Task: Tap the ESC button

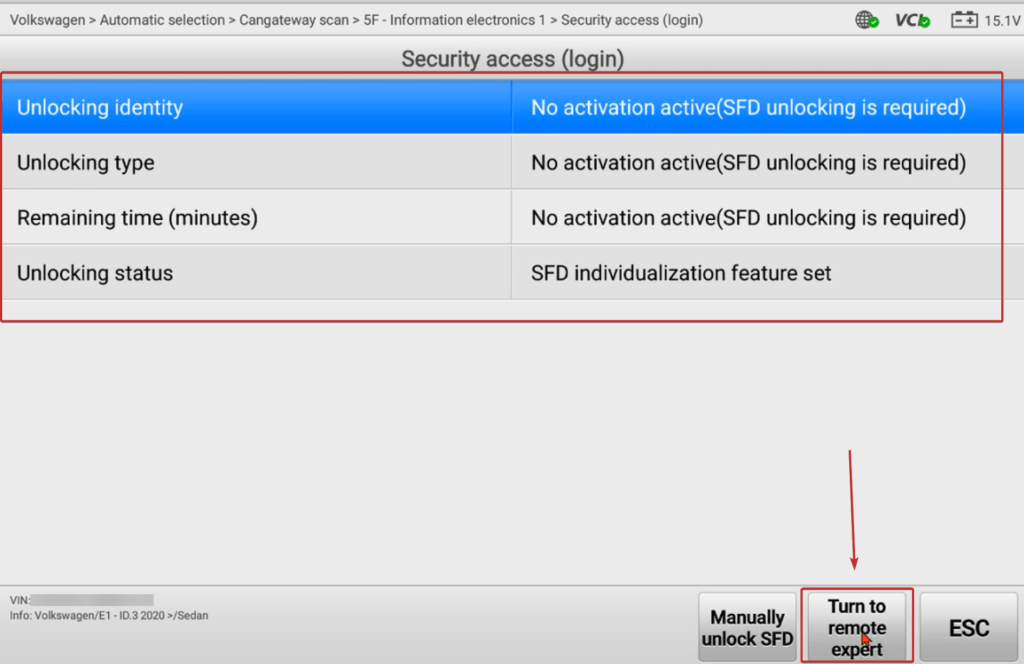Action: (968, 627)
